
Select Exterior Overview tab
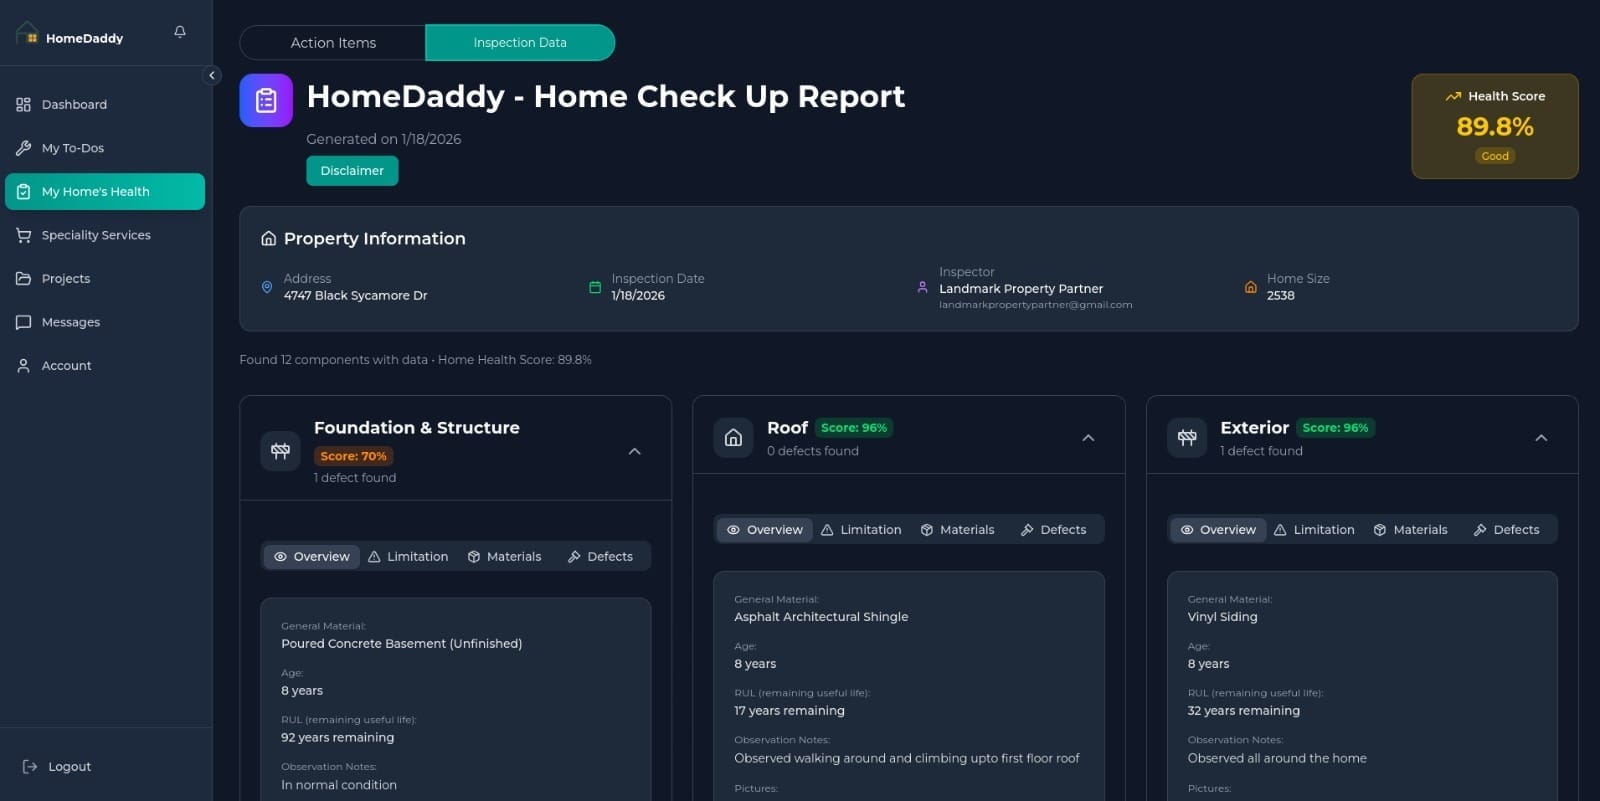[x=1218, y=530]
